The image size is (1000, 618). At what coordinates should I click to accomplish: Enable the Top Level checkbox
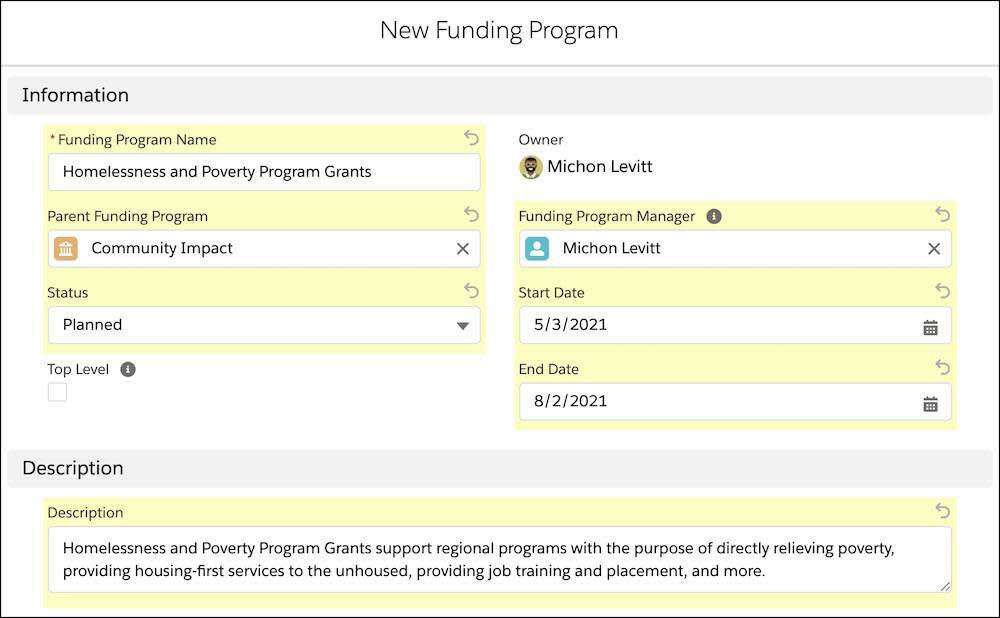[57, 392]
